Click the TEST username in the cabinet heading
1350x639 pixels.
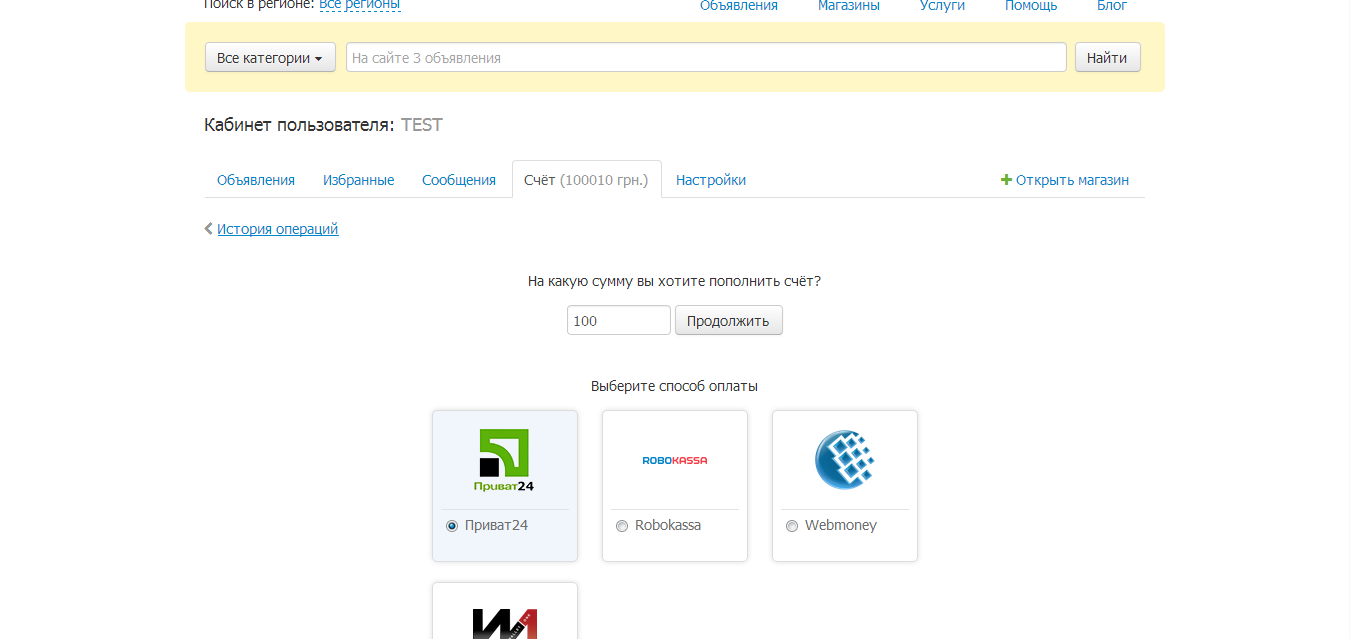422,125
